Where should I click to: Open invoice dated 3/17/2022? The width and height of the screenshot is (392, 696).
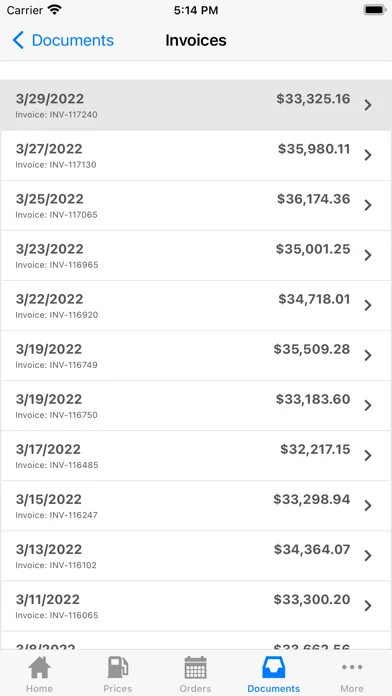pyautogui.click(x=196, y=456)
